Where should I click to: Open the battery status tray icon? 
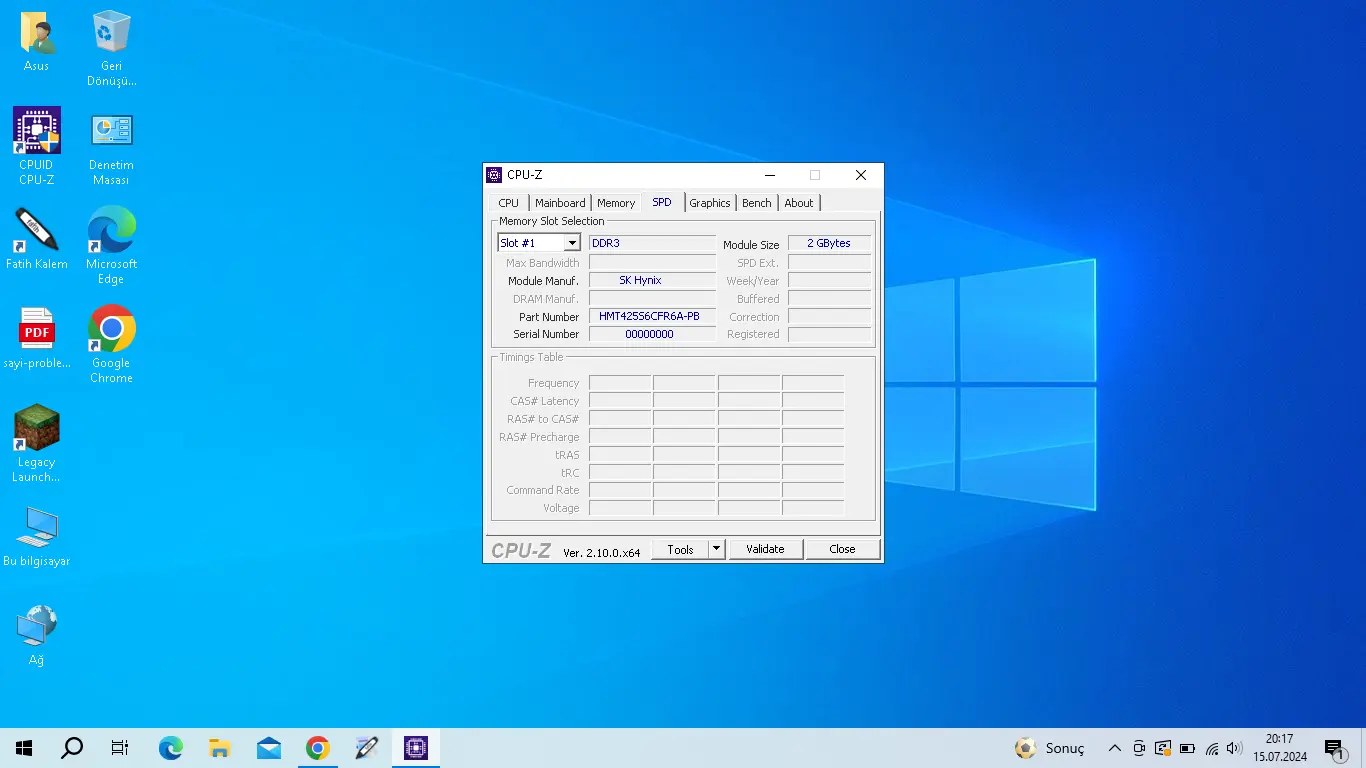click(1187, 748)
